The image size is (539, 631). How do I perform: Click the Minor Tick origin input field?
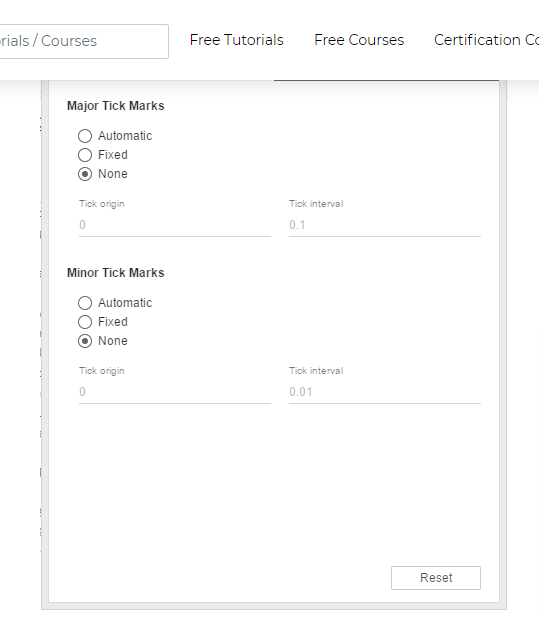(x=175, y=392)
